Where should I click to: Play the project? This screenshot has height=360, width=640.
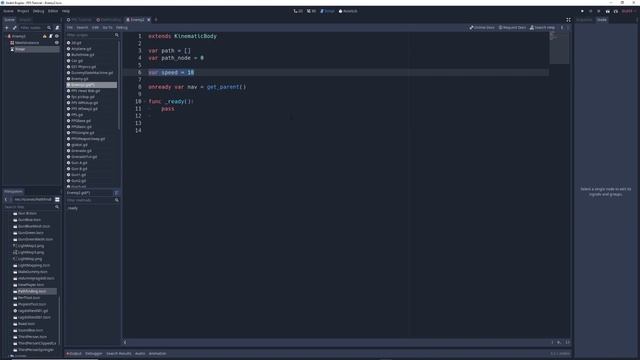(582, 11)
